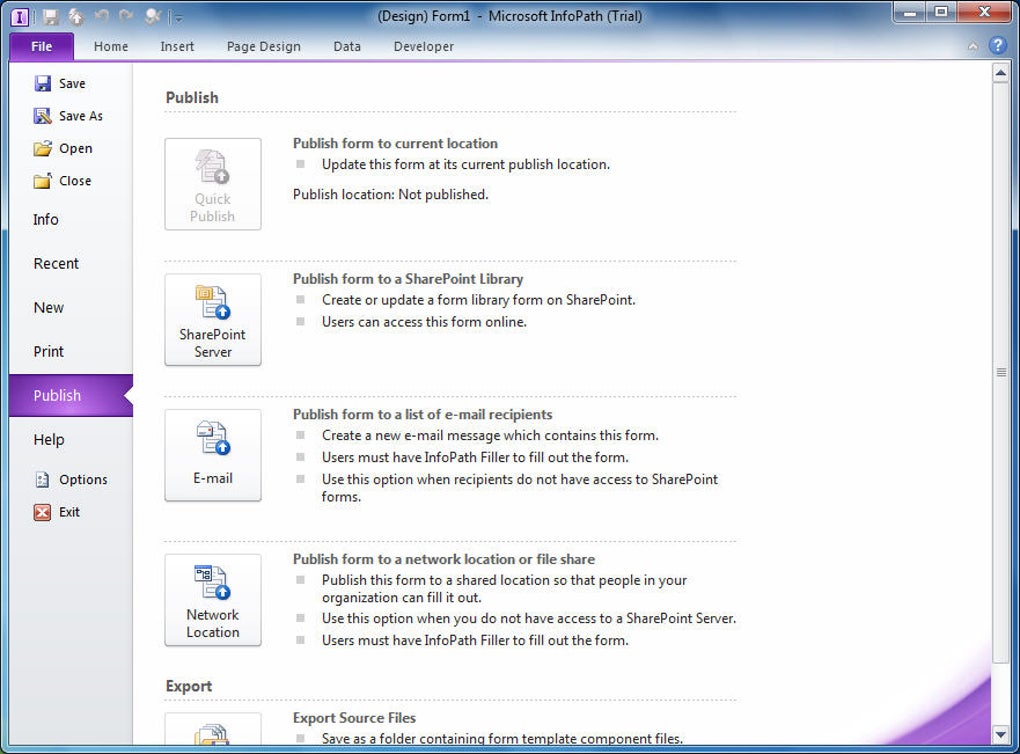The width and height of the screenshot is (1020, 754).
Task: Click the Quick Publish icon in Quick Access Toolbar
Action: pyautogui.click(x=75, y=17)
